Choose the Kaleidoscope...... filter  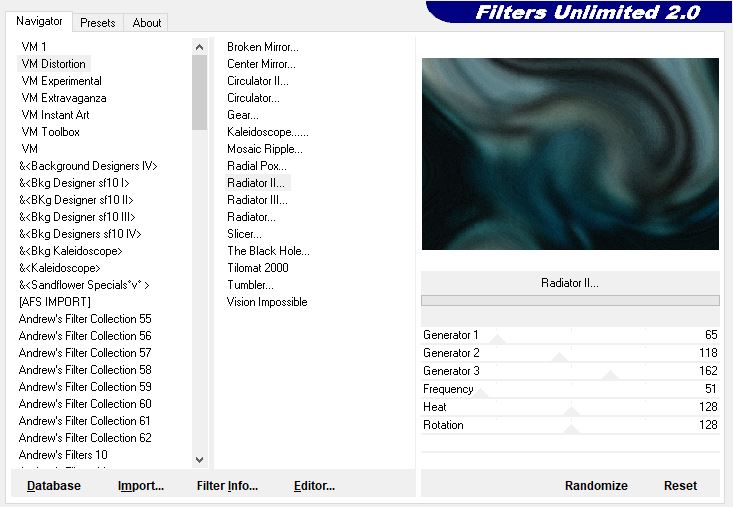pyautogui.click(x=268, y=132)
